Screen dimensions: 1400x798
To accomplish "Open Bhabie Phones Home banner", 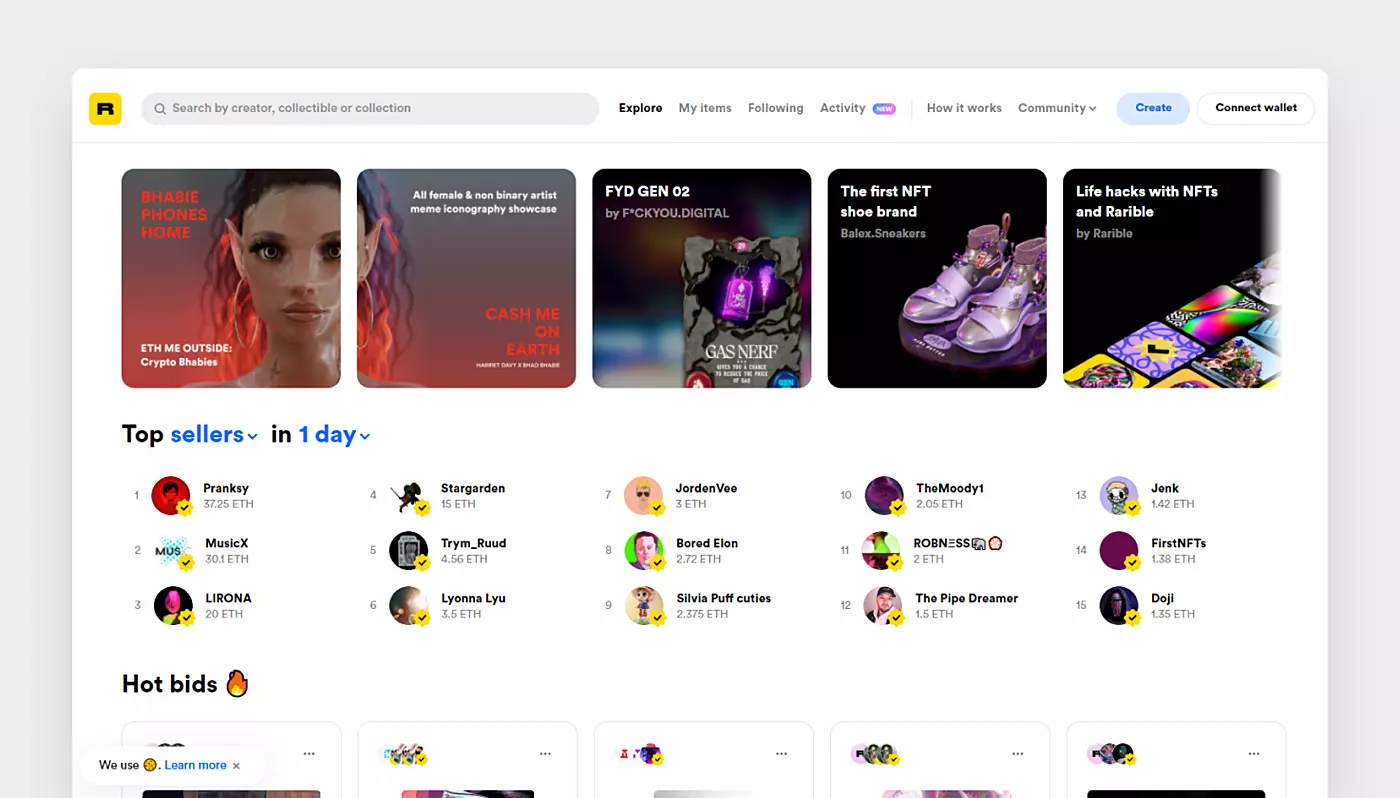I will [x=231, y=278].
